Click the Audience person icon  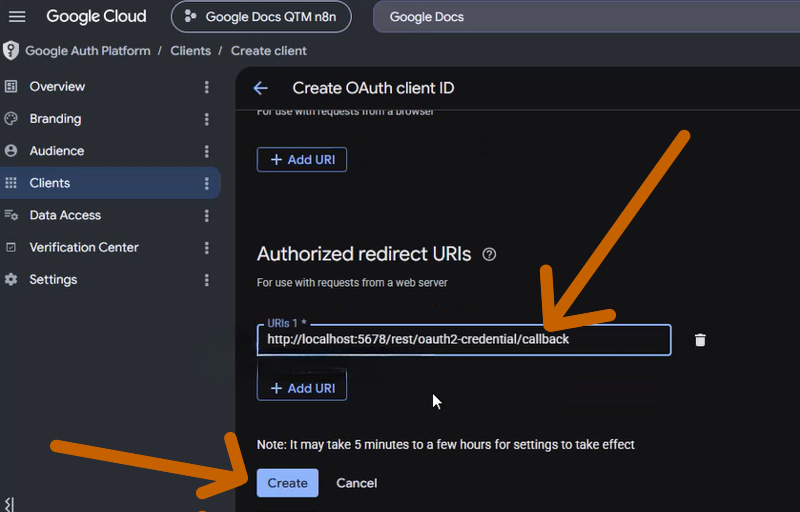(x=11, y=151)
